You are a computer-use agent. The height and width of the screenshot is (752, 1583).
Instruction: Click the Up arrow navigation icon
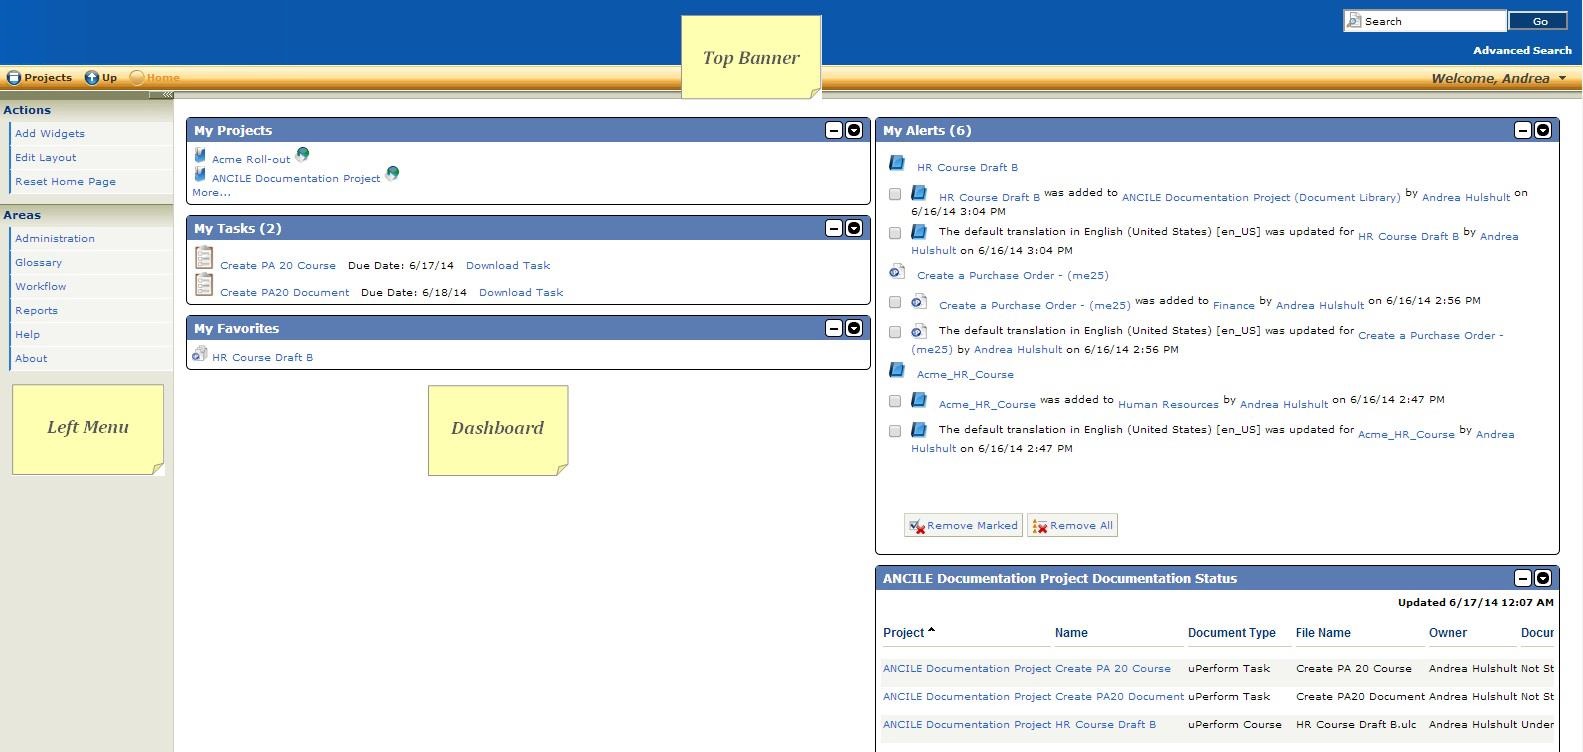coord(91,77)
